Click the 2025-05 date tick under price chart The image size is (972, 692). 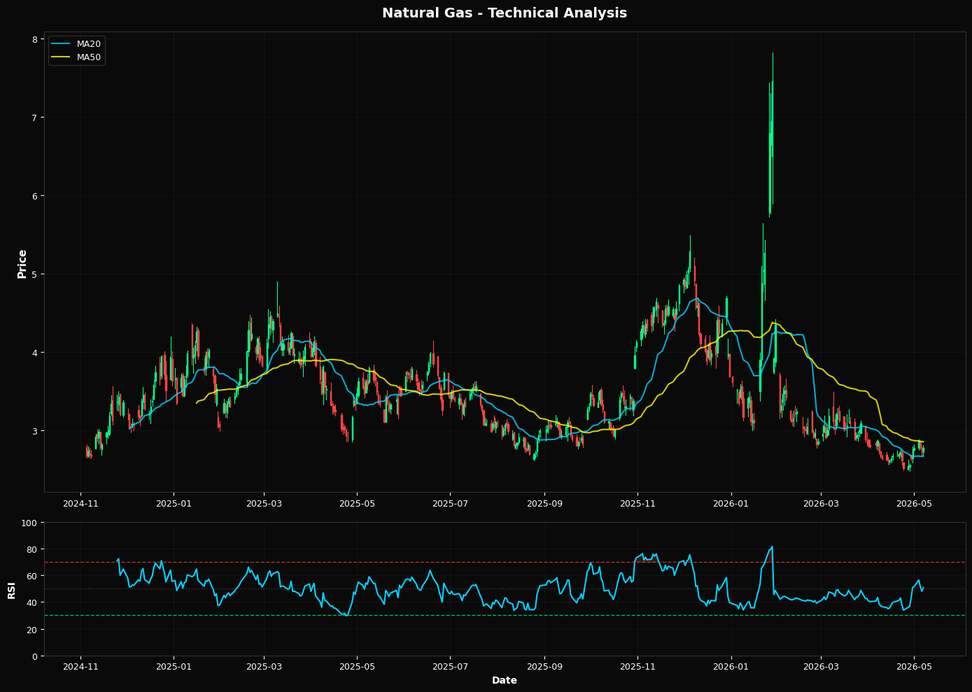(357, 503)
